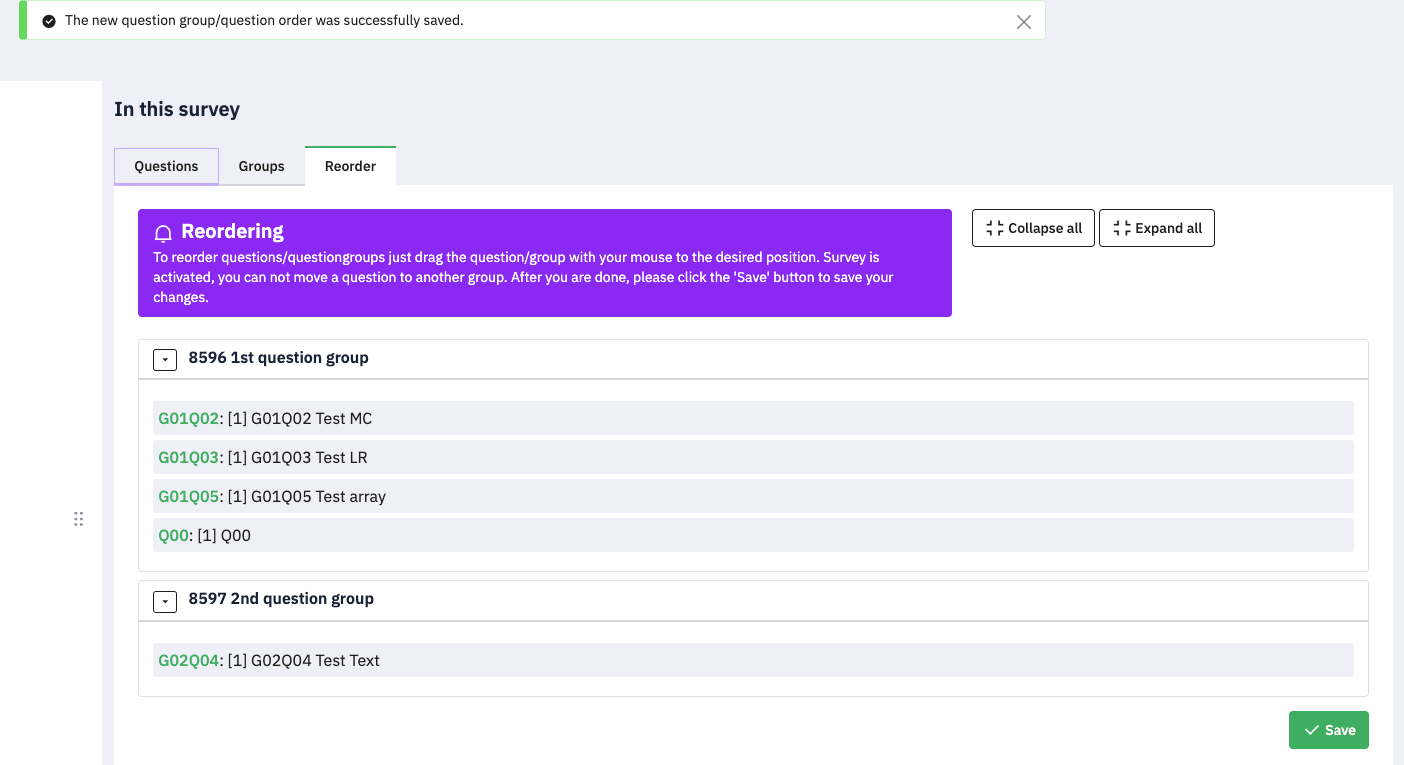Click the green G01Q02 code link
1404x765 pixels.
[188, 418]
